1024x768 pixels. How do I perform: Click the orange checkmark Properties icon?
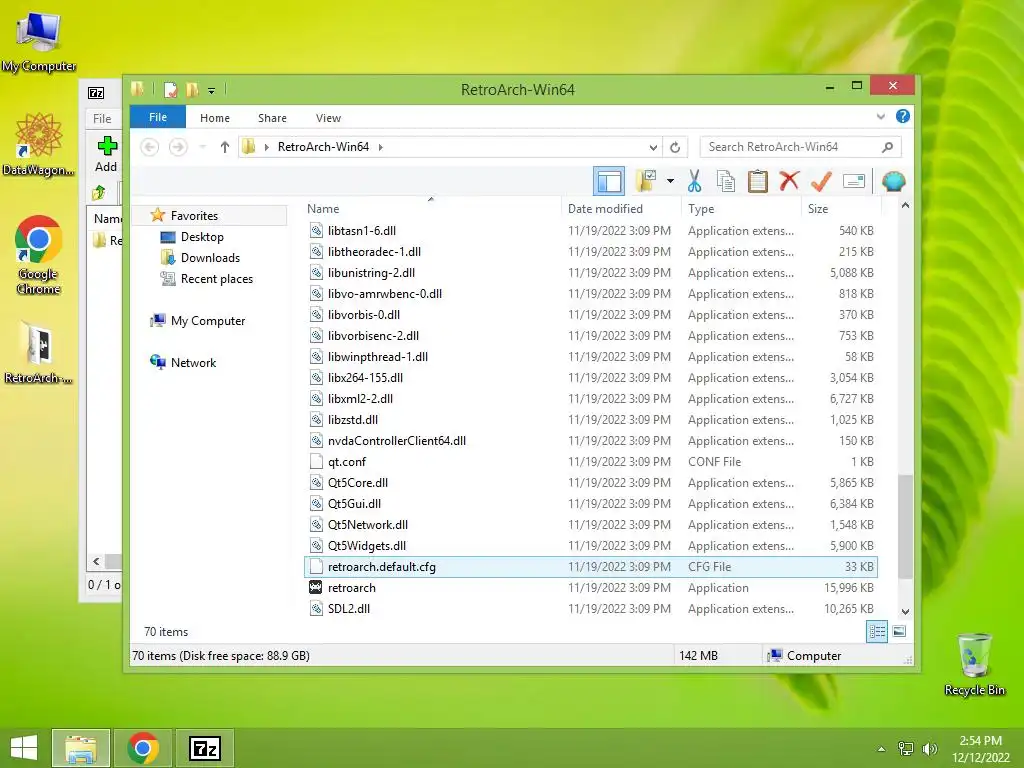click(x=821, y=180)
